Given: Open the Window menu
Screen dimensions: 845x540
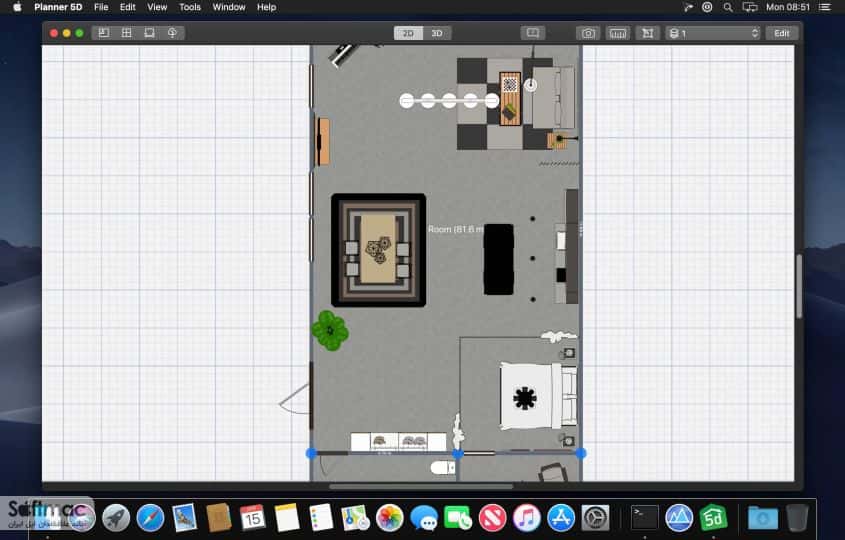Looking at the screenshot, I should coord(229,7).
